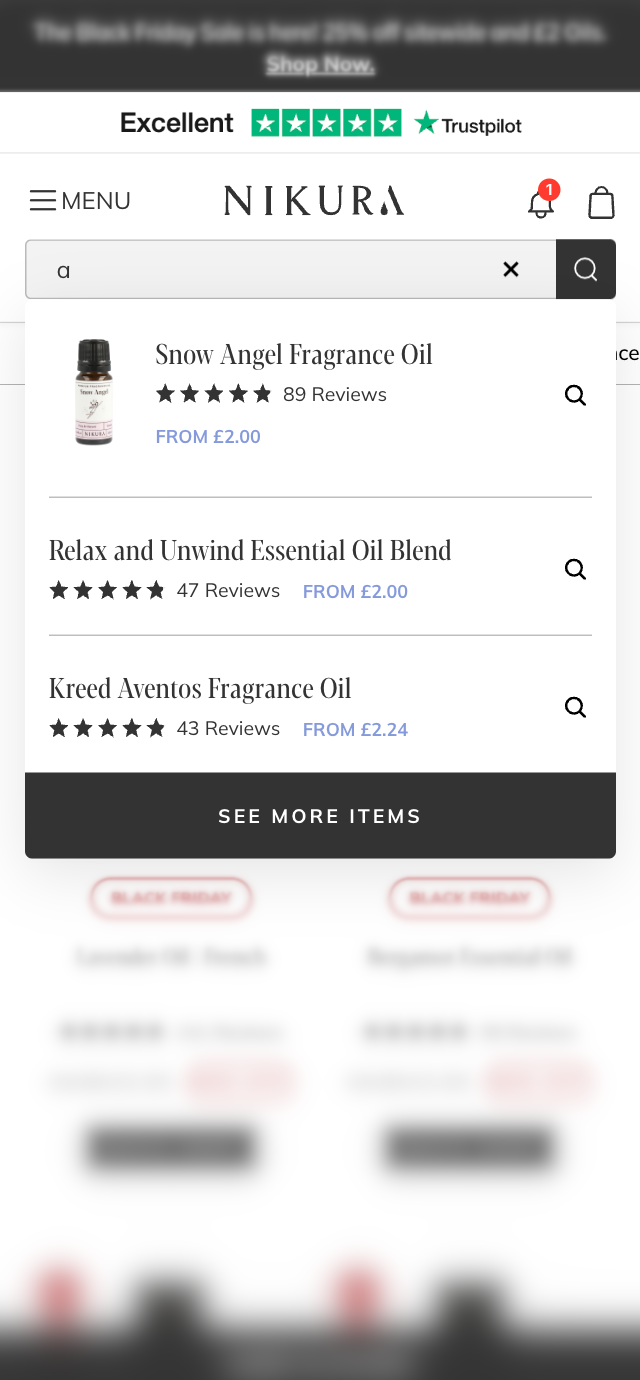Focus the search input field
640x1380 pixels.
pyautogui.click(x=270, y=269)
